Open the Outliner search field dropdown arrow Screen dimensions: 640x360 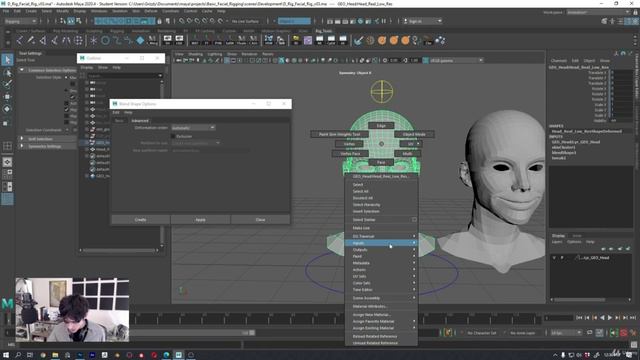click(x=160, y=76)
